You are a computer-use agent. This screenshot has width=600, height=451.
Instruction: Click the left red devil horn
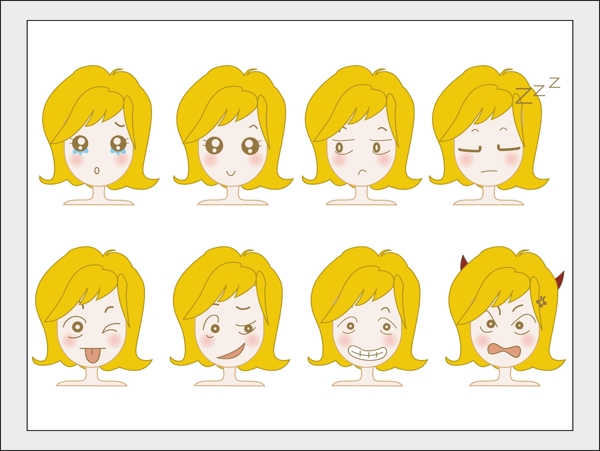(464, 262)
